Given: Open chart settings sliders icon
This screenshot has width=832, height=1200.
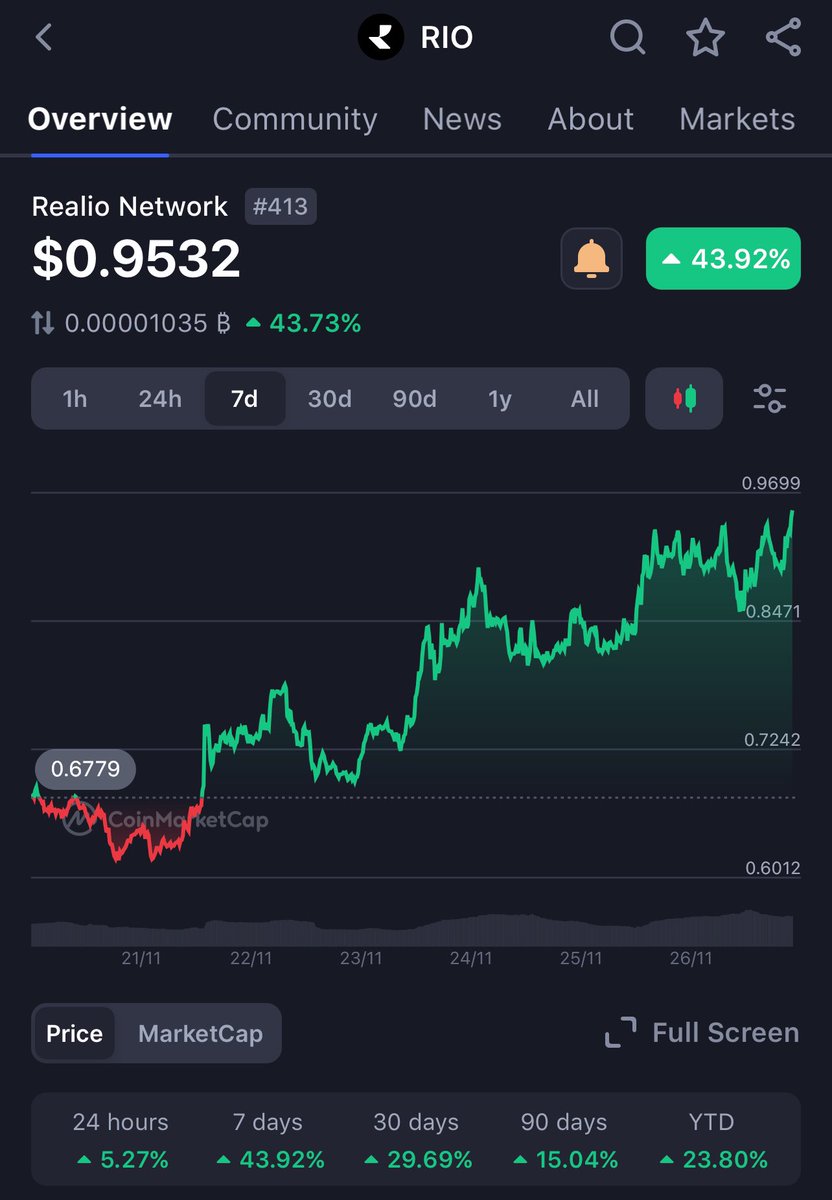Looking at the screenshot, I should click(x=769, y=399).
